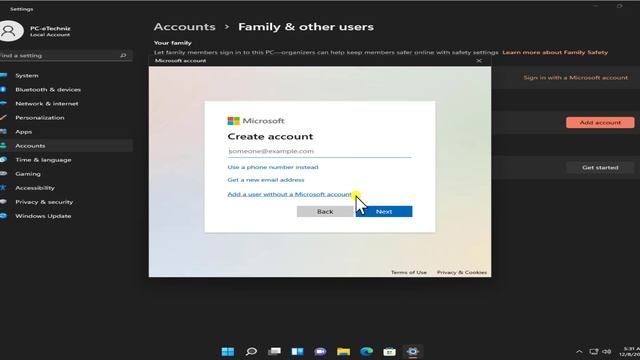Open the Privacy & Cookies link

coord(462,272)
